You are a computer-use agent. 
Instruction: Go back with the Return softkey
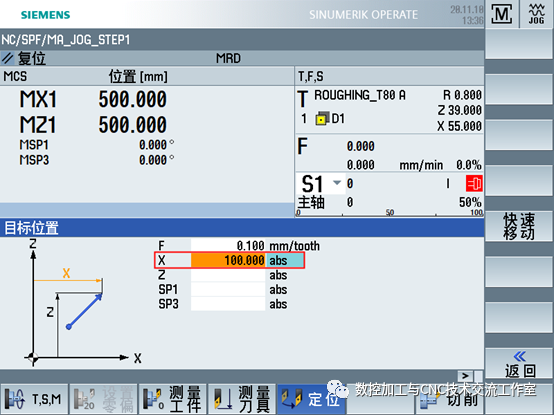[x=519, y=364]
